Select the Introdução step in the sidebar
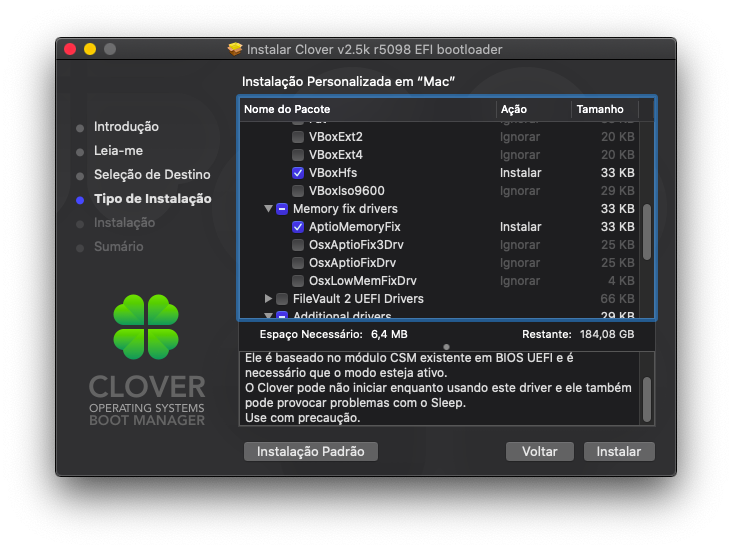Screen dimensions: 732x550 click(126, 127)
